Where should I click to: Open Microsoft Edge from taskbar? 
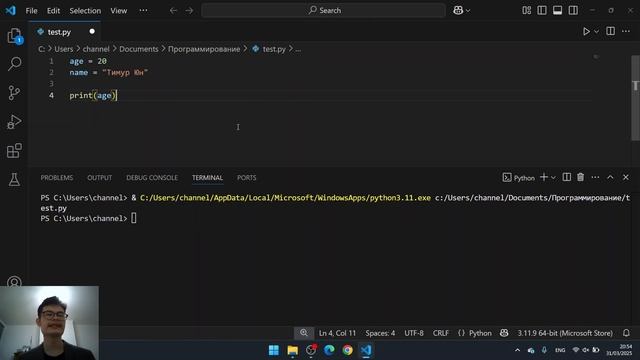pyautogui.click(x=329, y=350)
